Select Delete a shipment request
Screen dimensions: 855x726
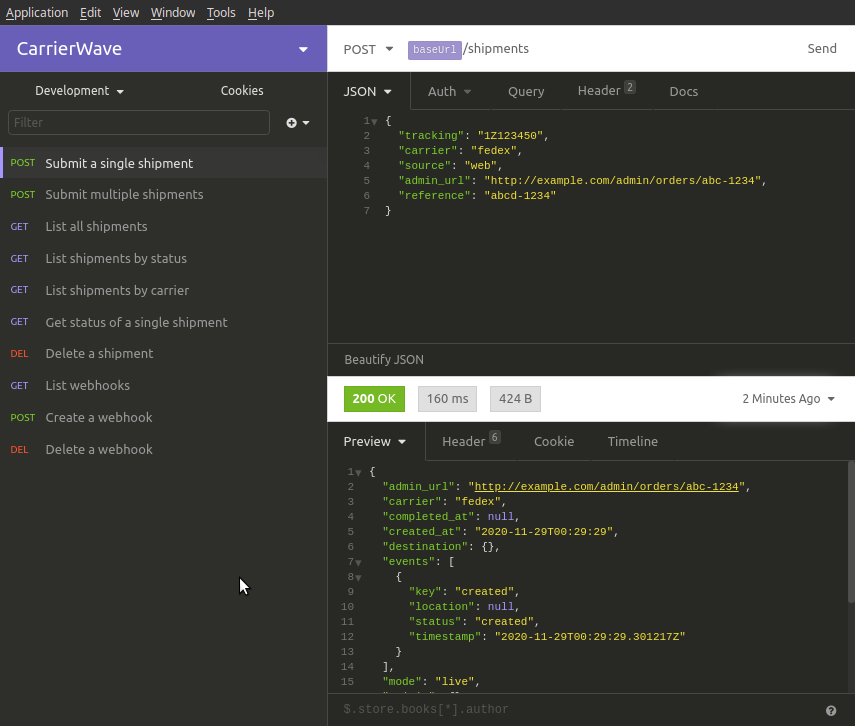point(164,353)
